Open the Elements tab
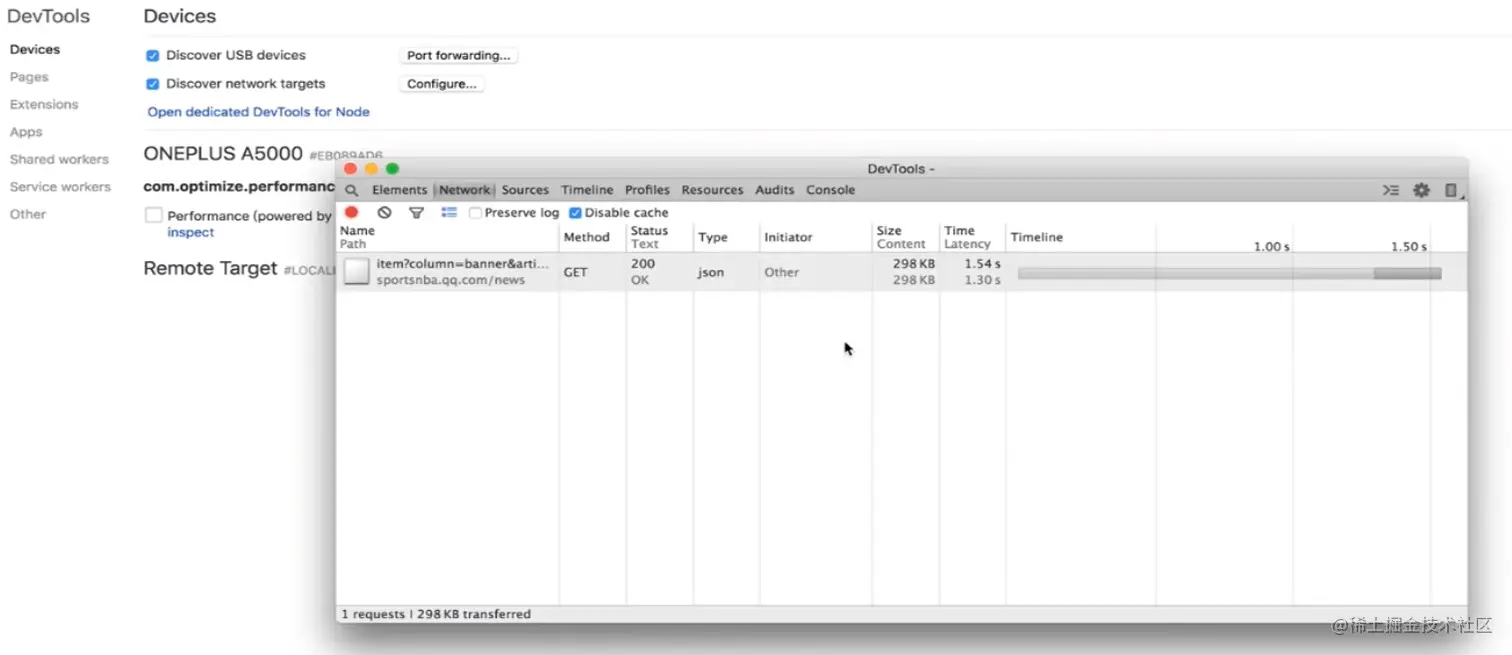 coord(399,190)
